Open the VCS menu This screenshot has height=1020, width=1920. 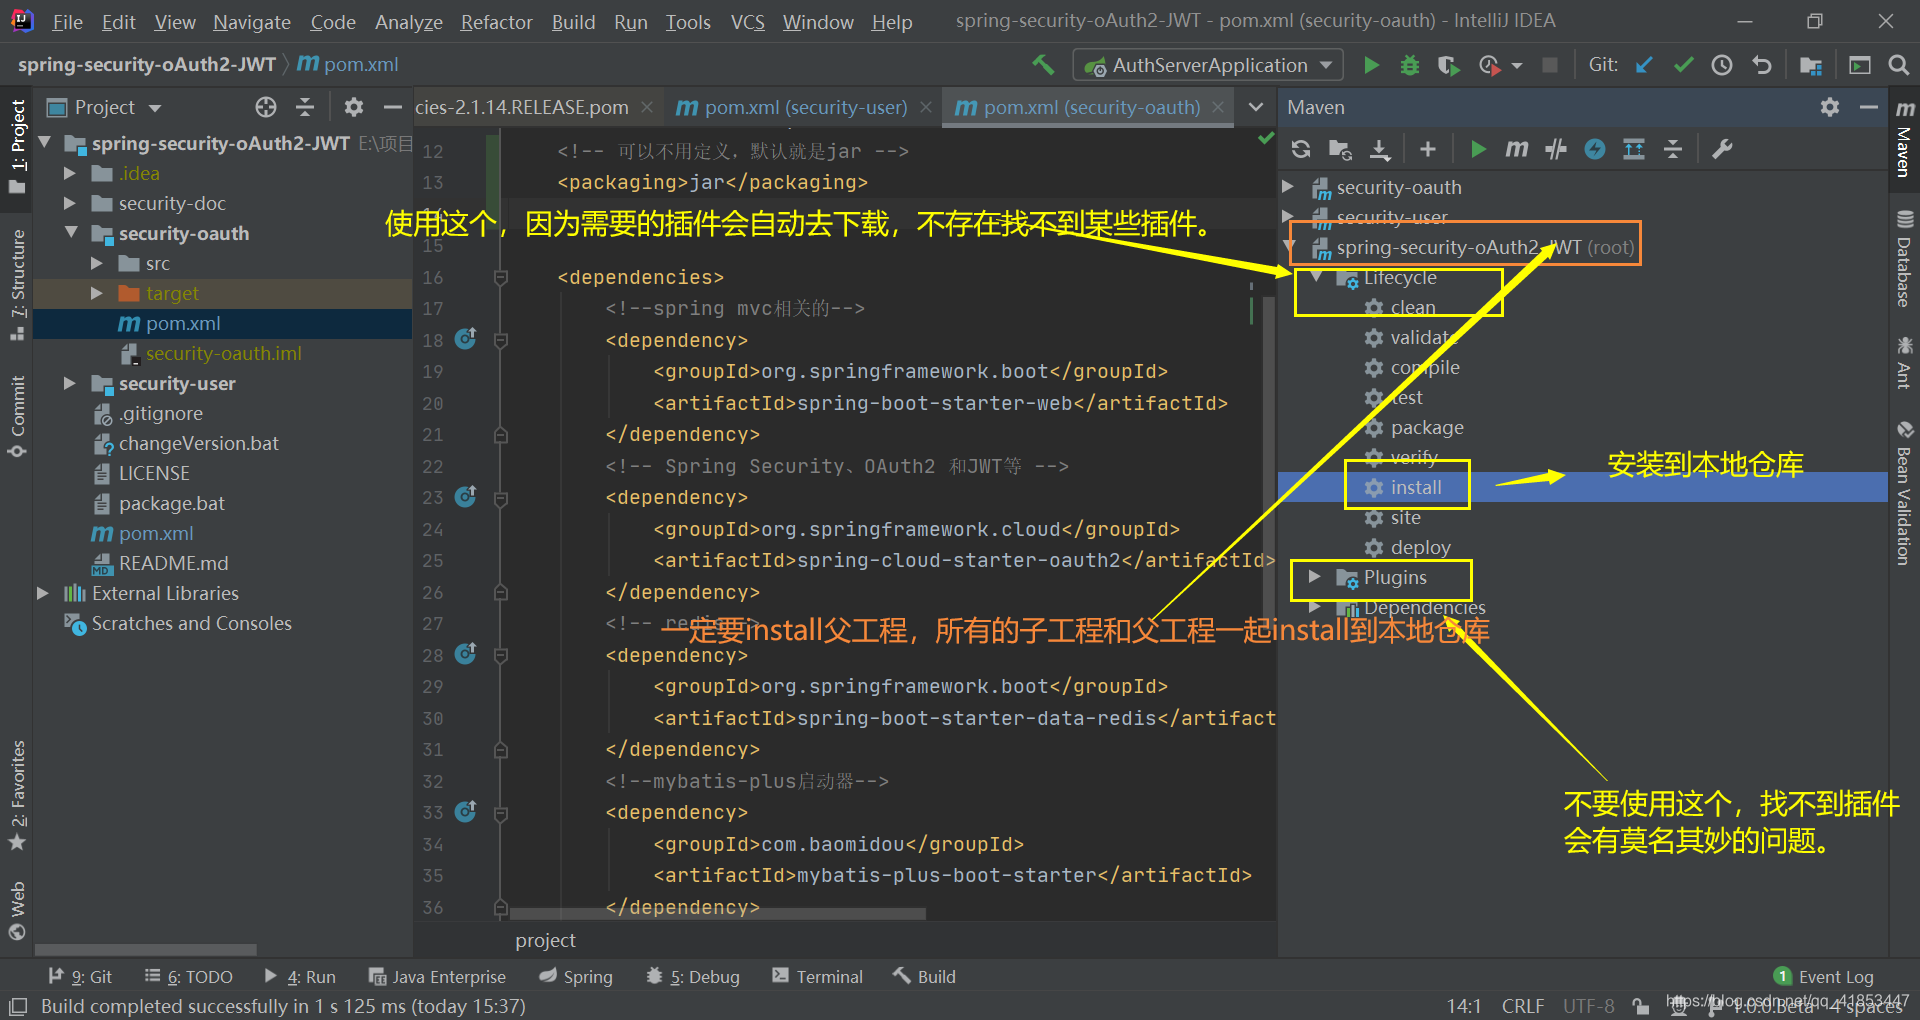747,22
